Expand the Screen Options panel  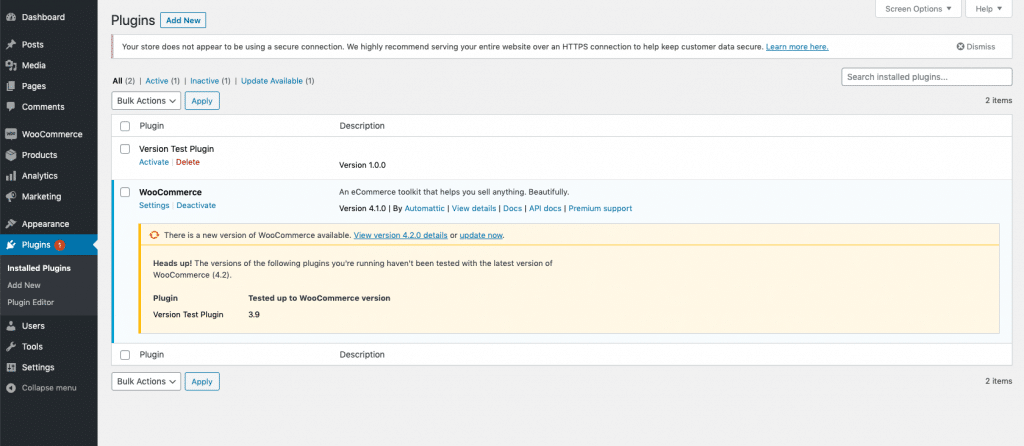918,8
